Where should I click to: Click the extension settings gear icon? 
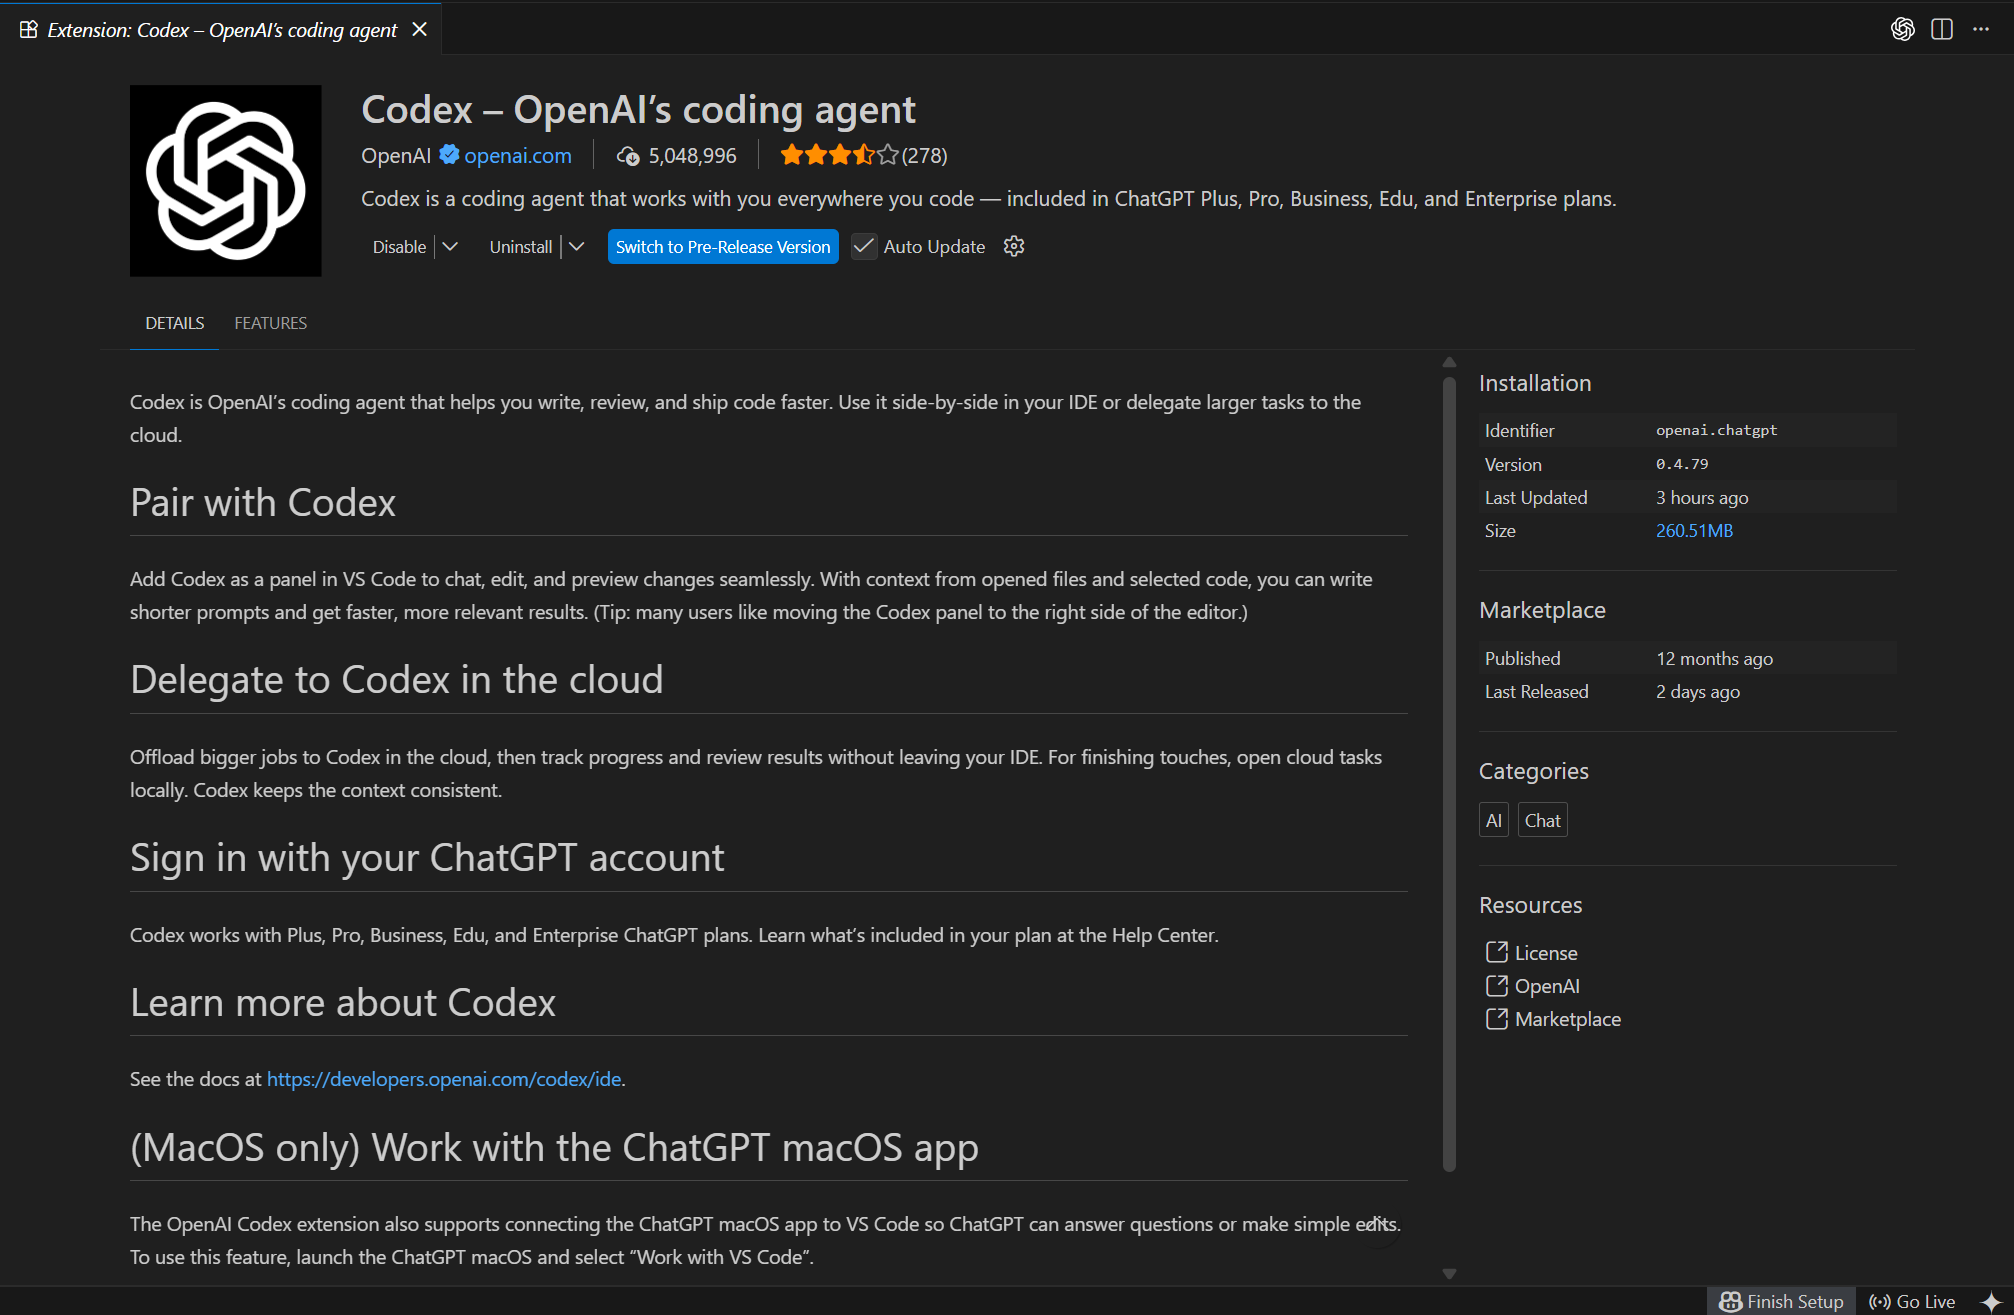1014,246
